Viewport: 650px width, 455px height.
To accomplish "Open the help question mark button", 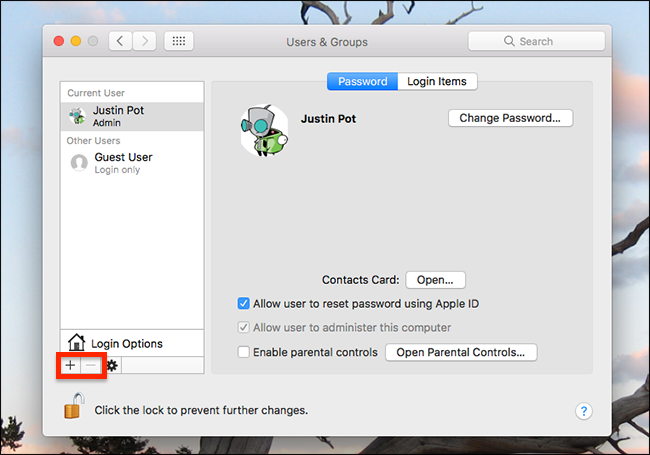I will coord(585,410).
